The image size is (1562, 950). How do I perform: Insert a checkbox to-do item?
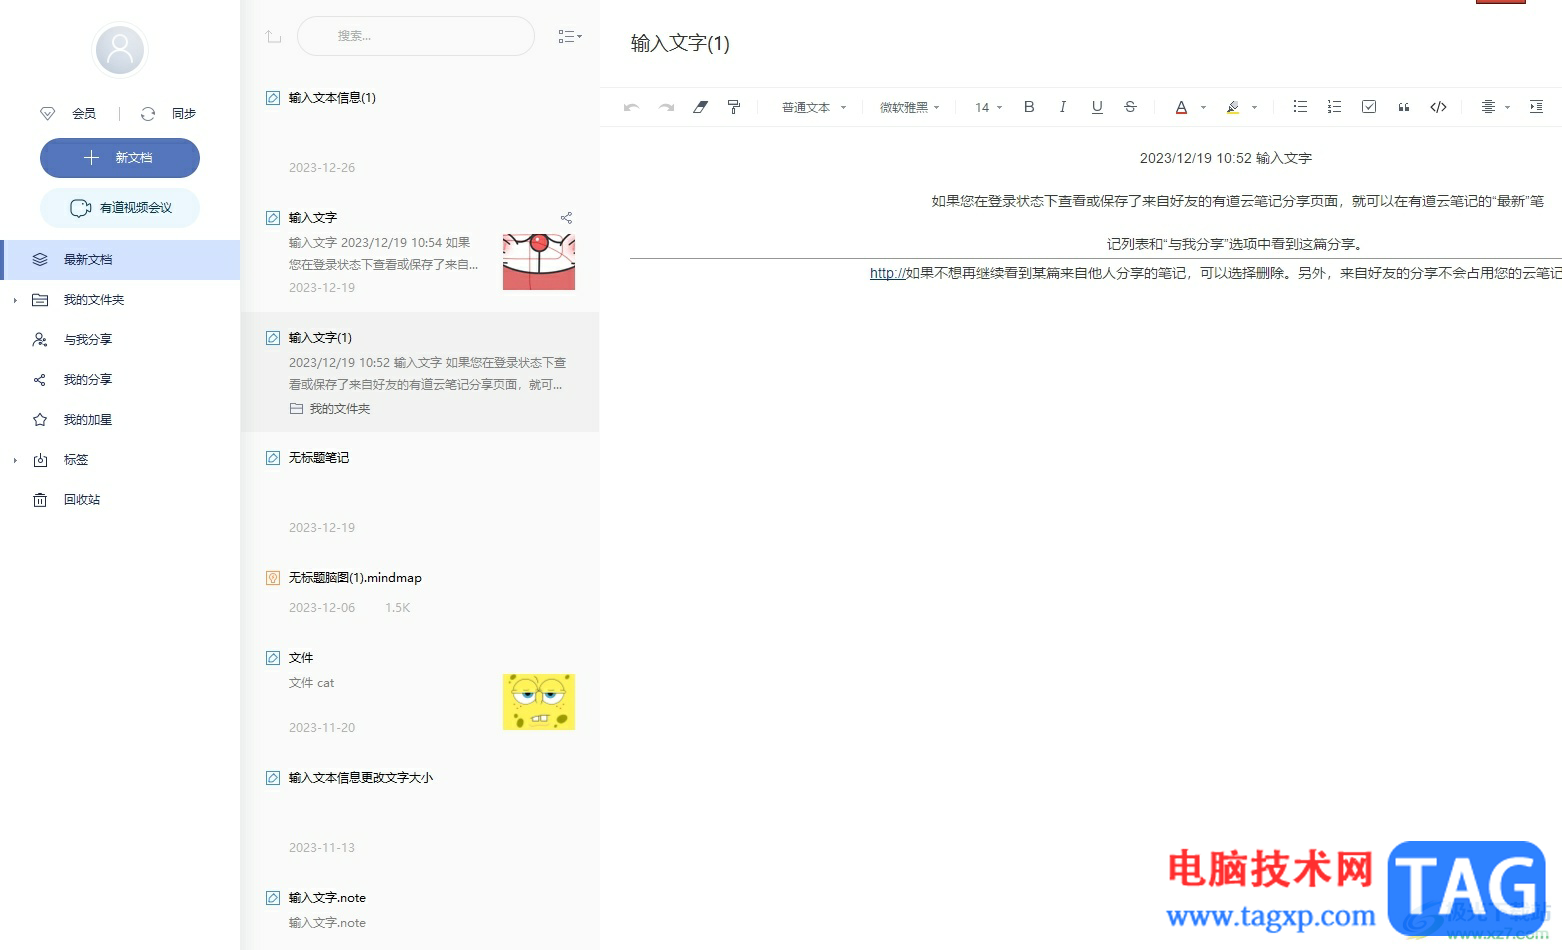1369,107
